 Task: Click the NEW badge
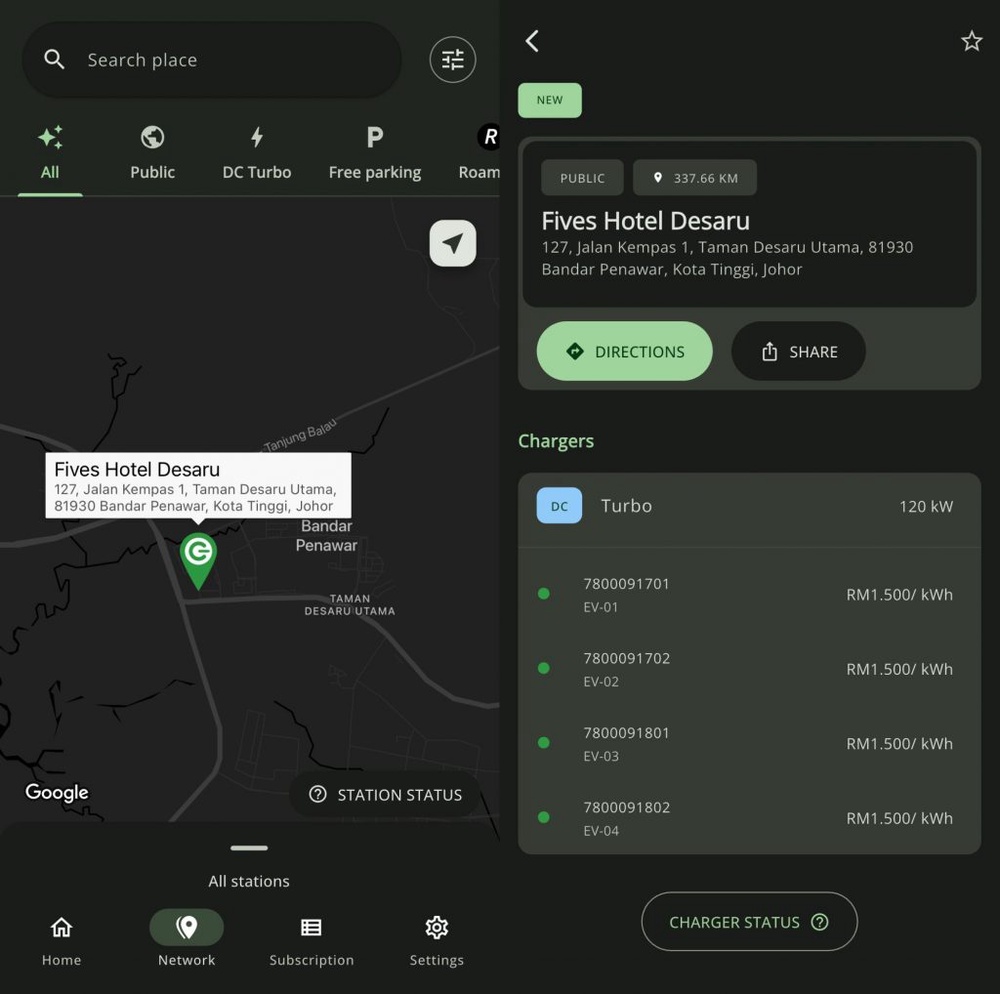pos(549,100)
